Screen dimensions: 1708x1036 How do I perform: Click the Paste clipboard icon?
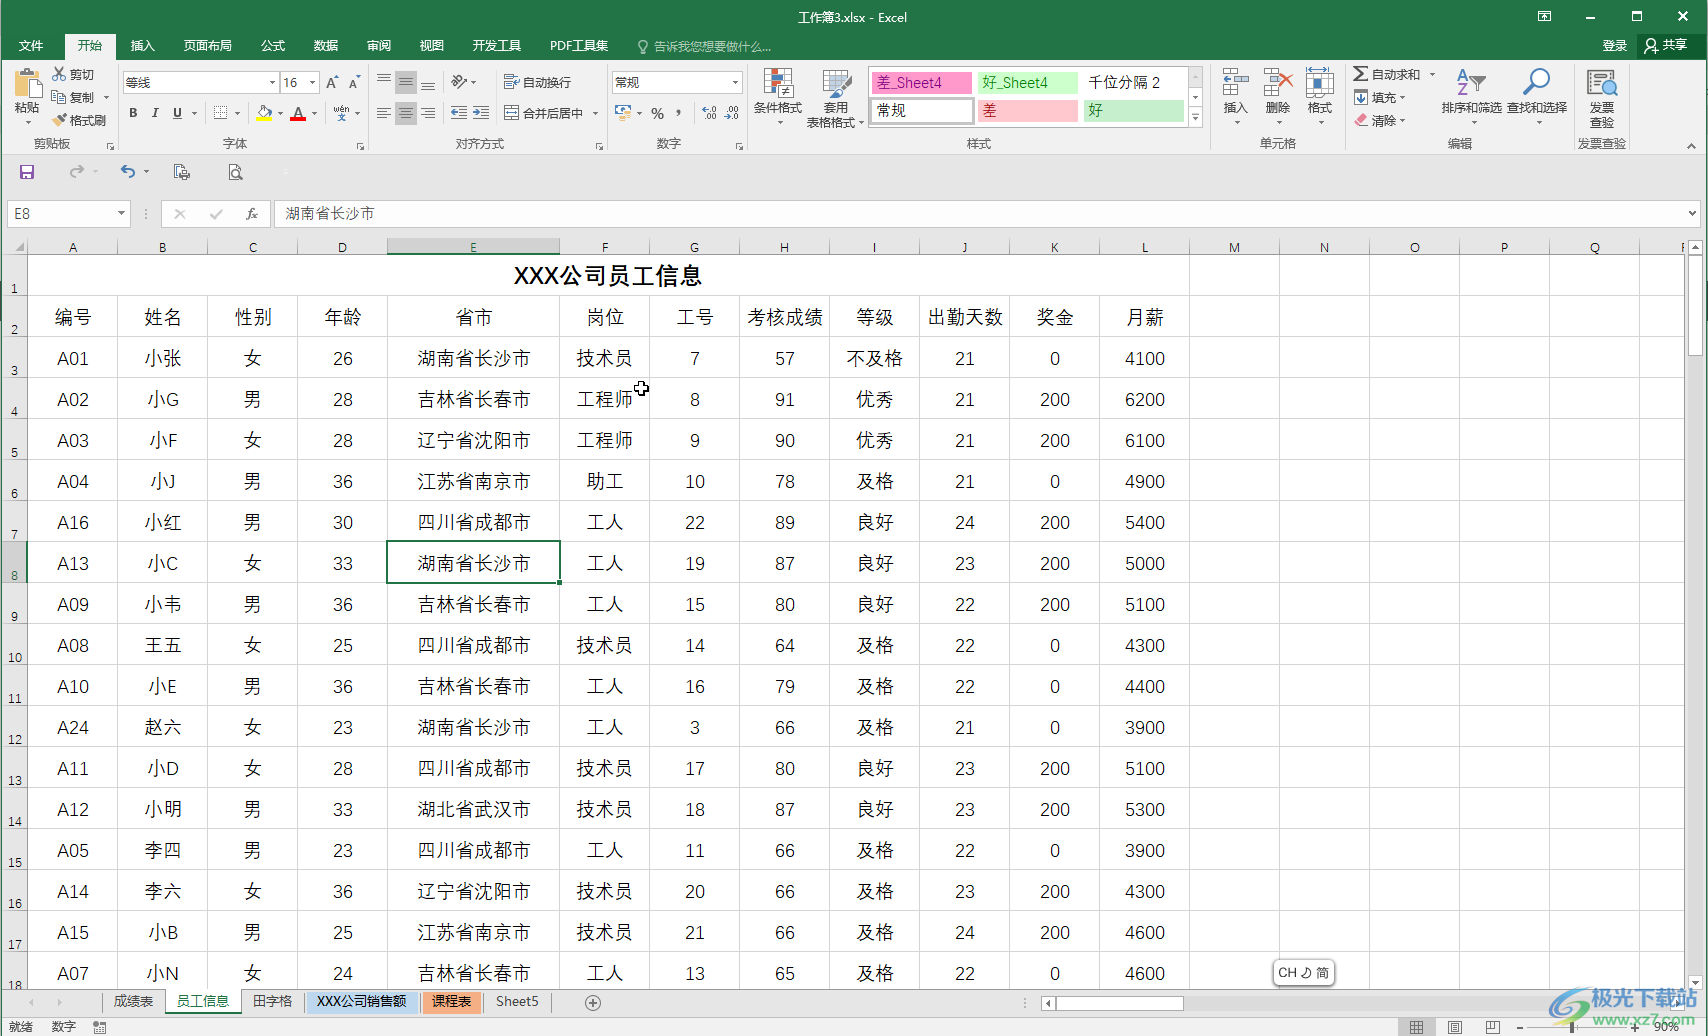[x=27, y=84]
